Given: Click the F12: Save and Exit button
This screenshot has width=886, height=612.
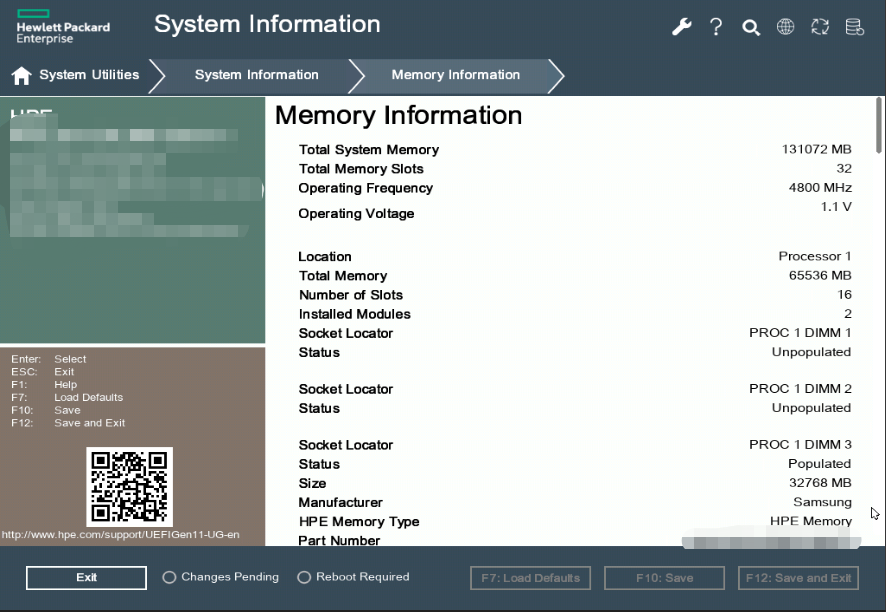Looking at the screenshot, I should click(x=799, y=578).
